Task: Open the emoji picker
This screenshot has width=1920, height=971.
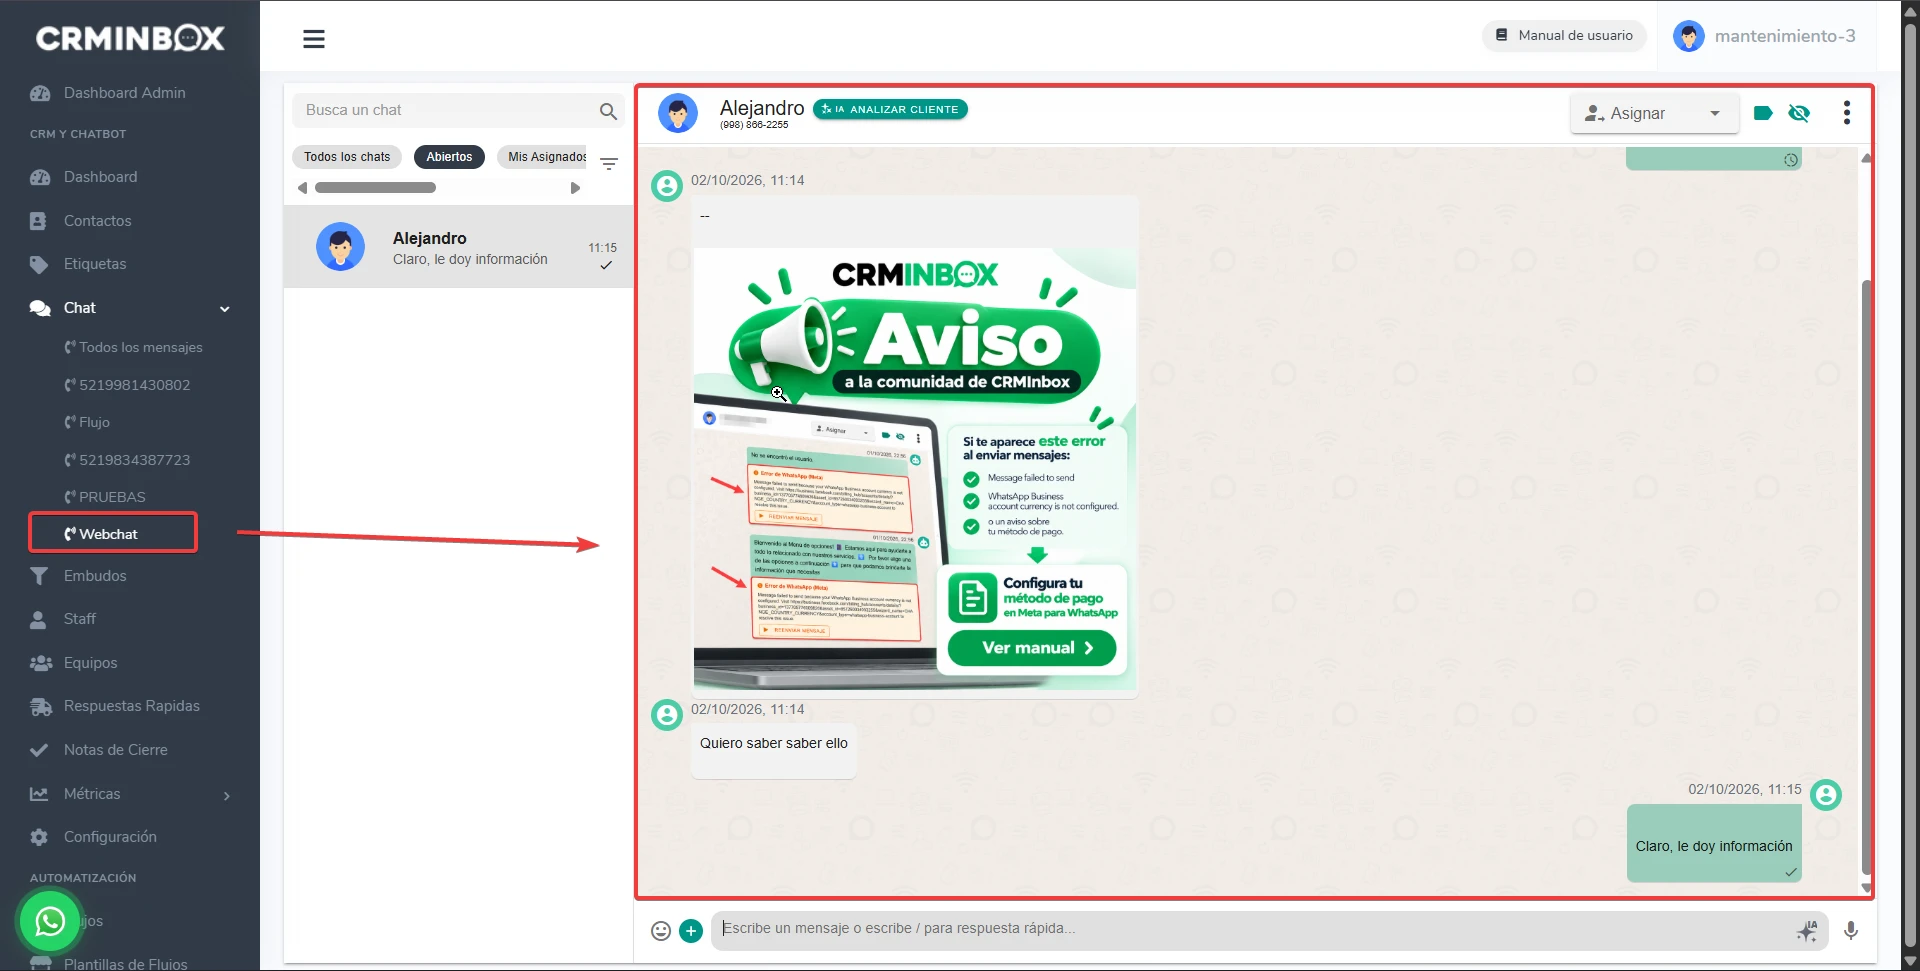Action: click(x=661, y=931)
